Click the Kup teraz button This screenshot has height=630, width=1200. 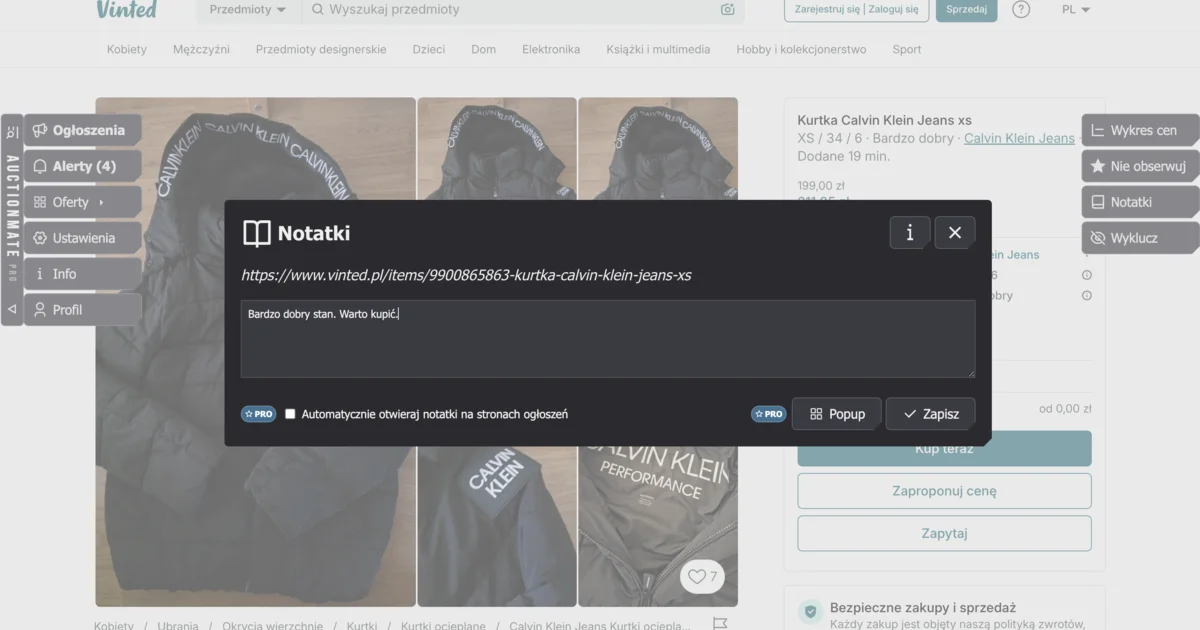point(944,449)
